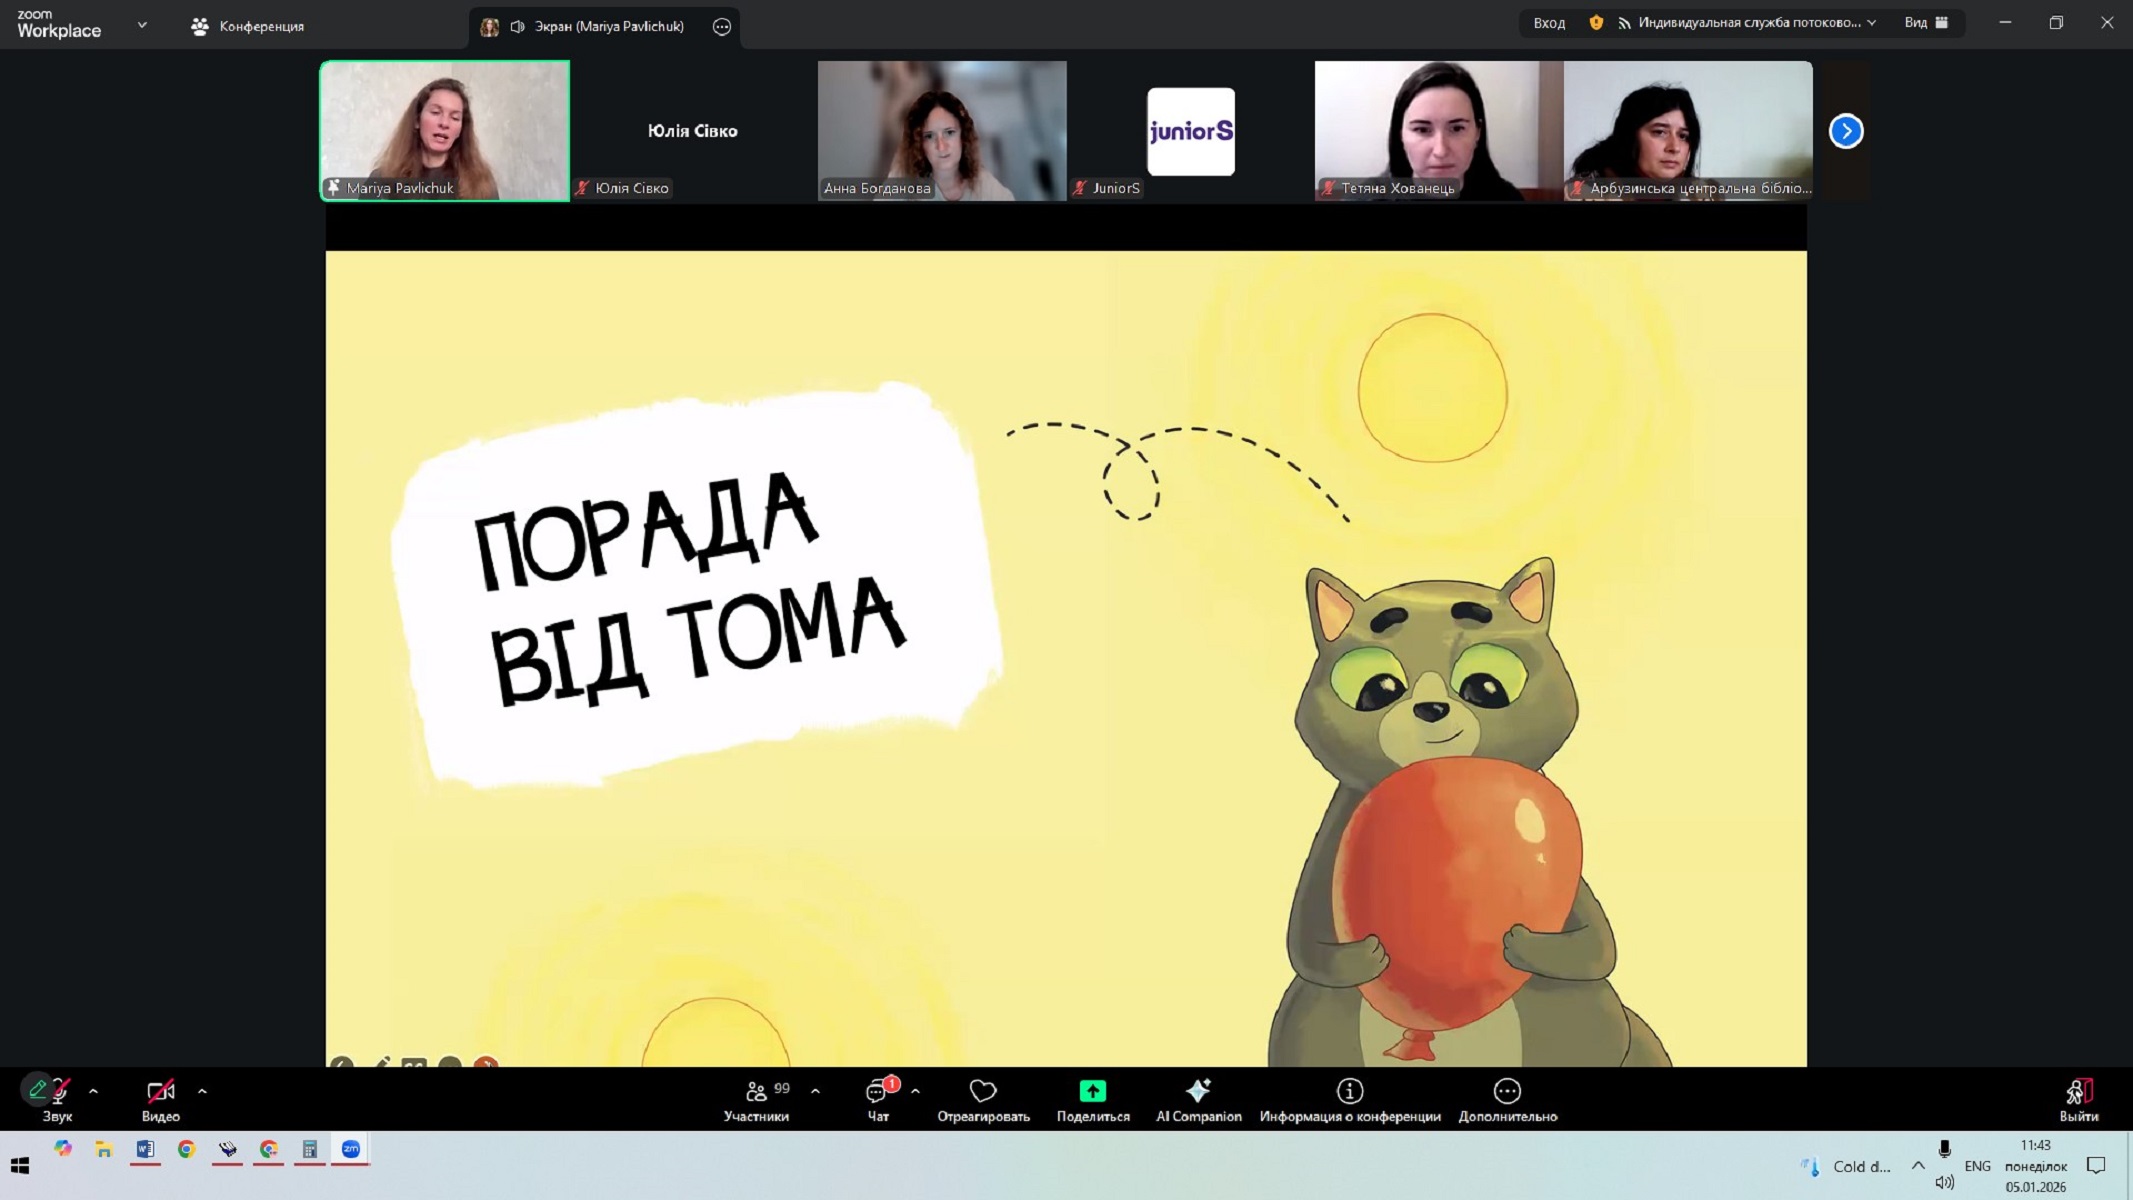Expand the audio options arrow beside Звук
Image resolution: width=2133 pixels, height=1200 pixels.
[94, 1091]
